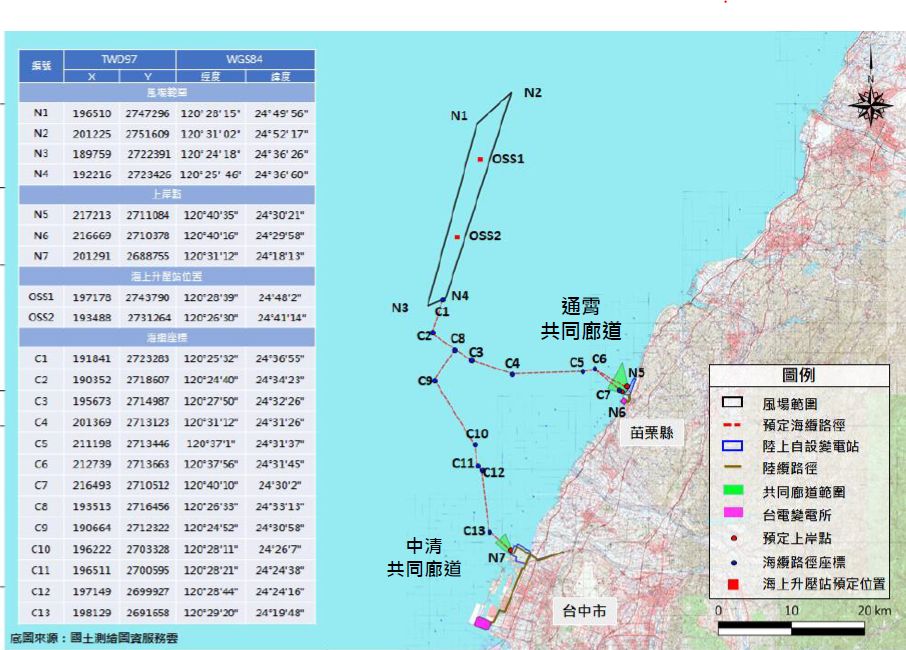Screen dimensions: 906x650
Task: Click the C9 cable route point
Action: (x=436, y=381)
